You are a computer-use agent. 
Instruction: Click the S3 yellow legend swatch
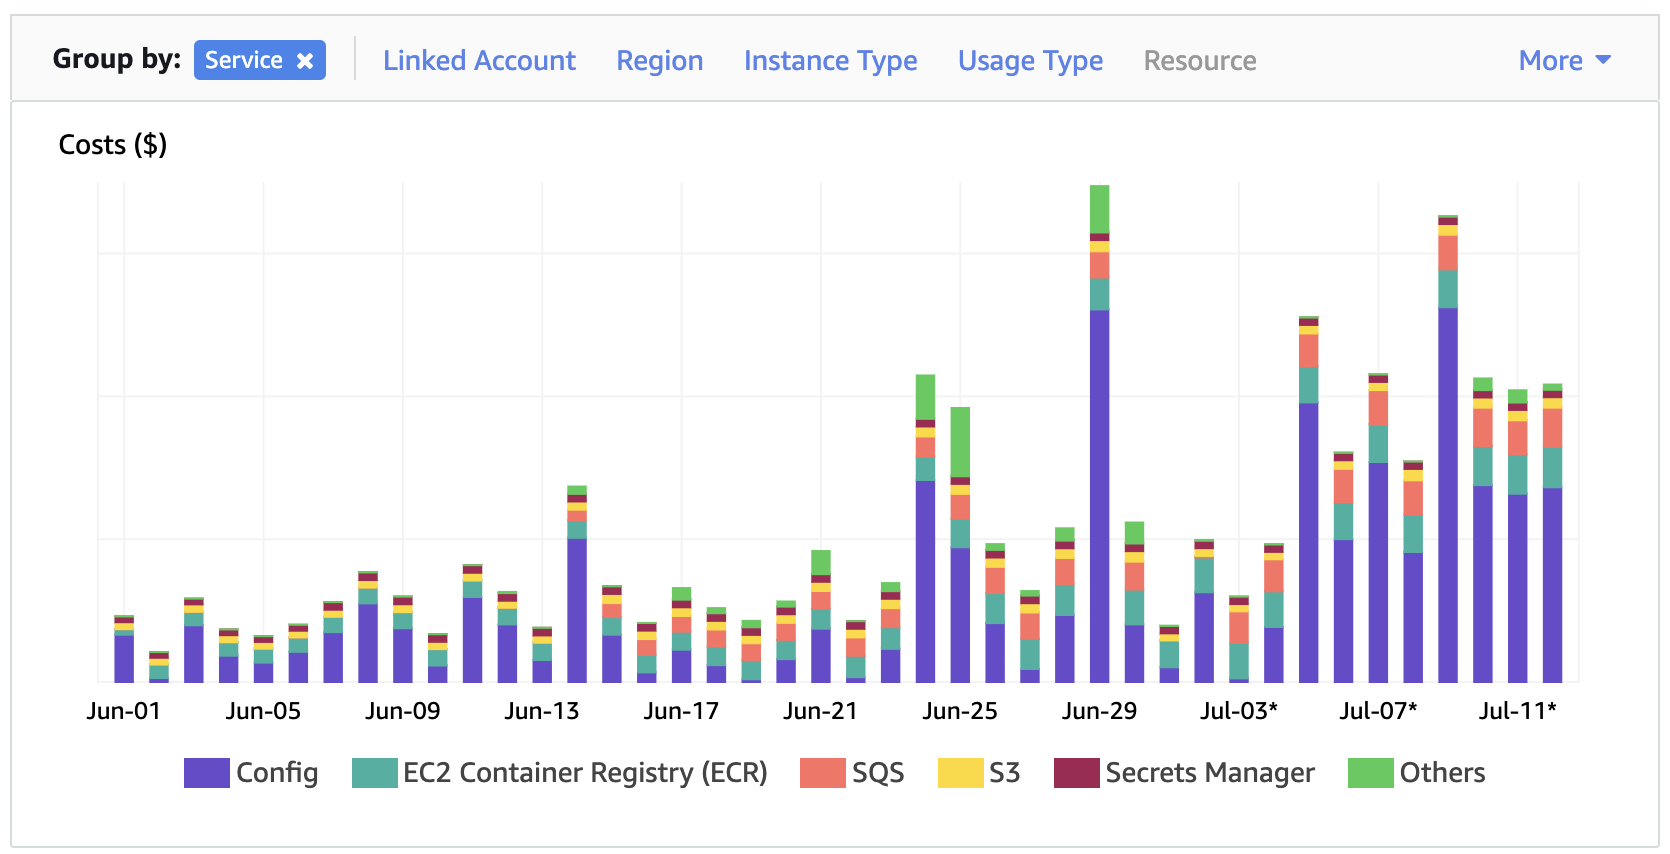(960, 773)
